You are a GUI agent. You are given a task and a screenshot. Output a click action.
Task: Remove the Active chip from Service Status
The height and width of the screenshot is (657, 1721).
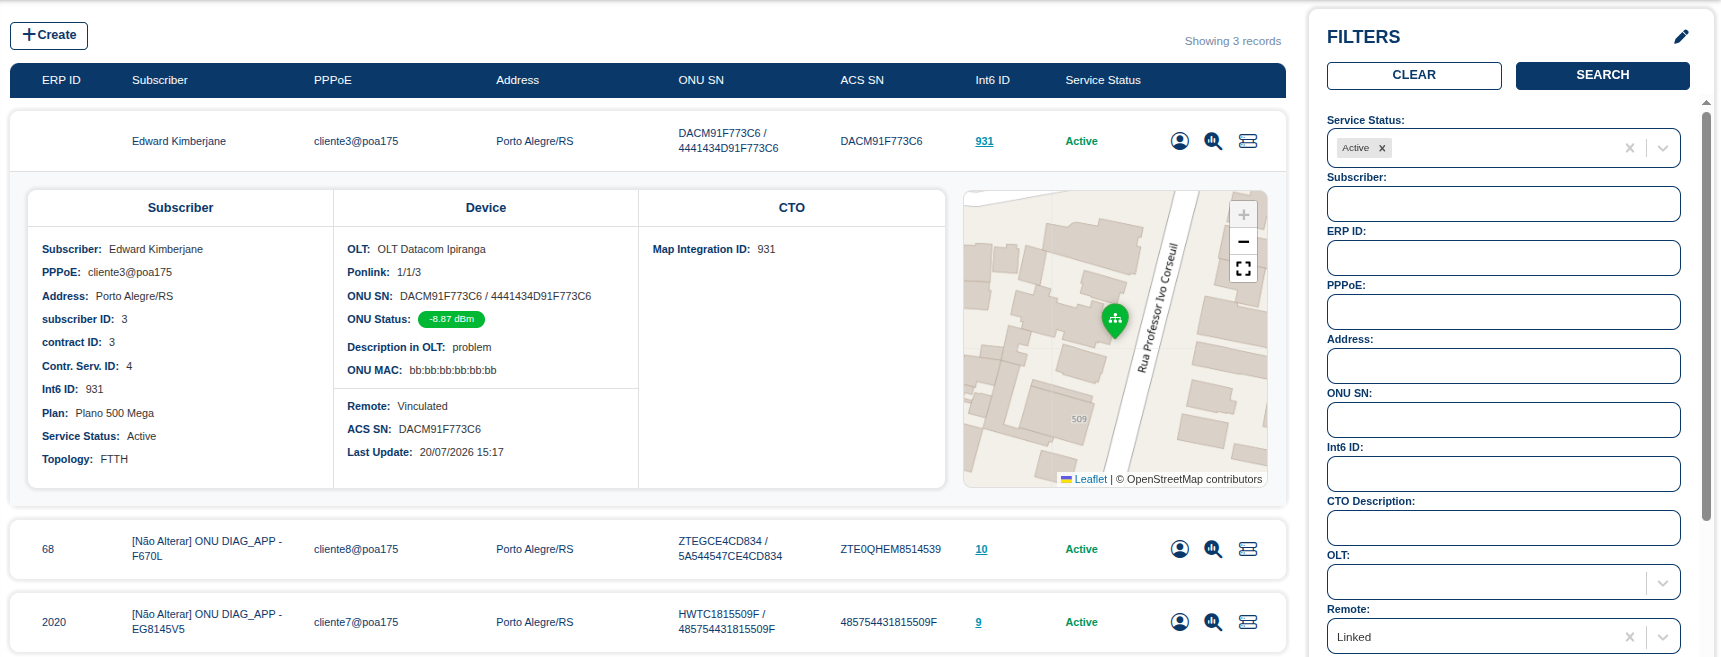[1382, 148]
